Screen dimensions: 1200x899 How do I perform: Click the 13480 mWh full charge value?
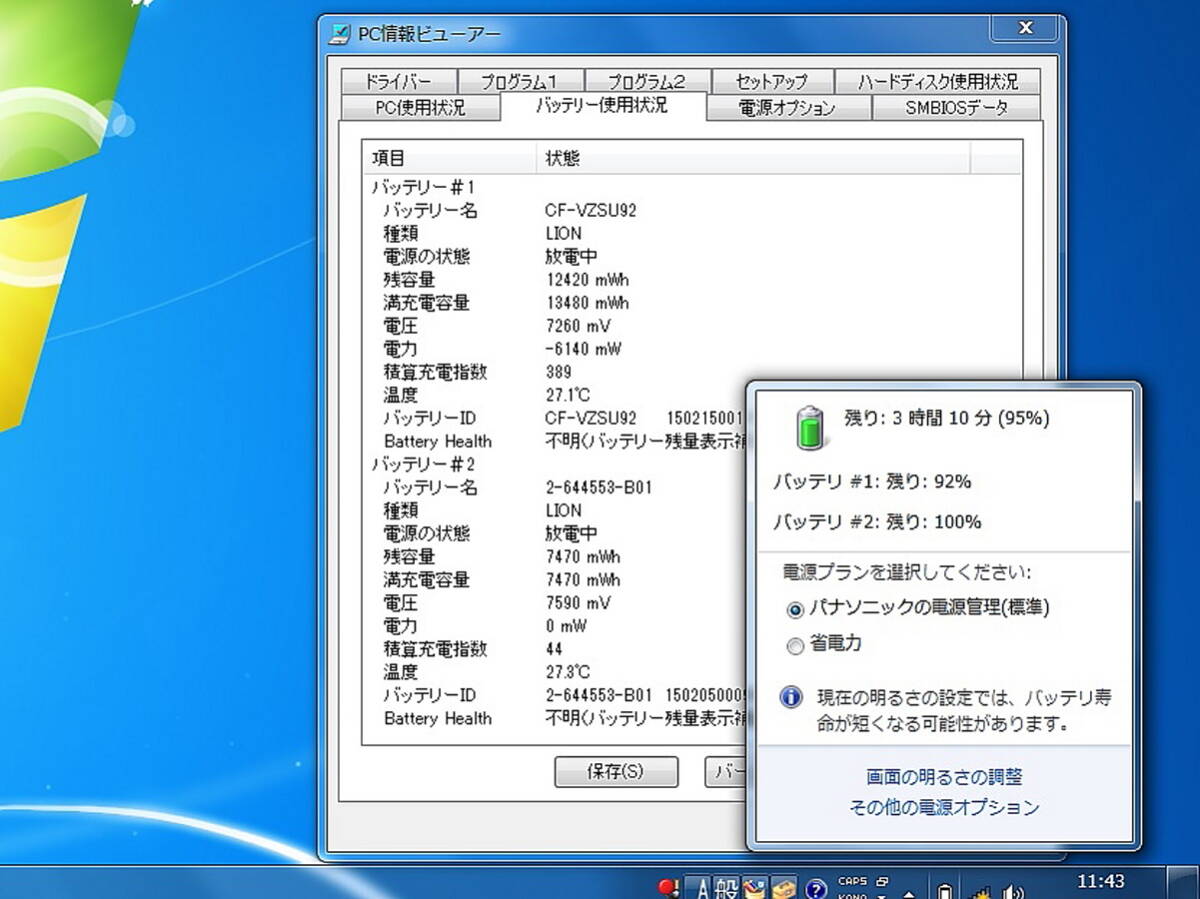[x=587, y=303]
